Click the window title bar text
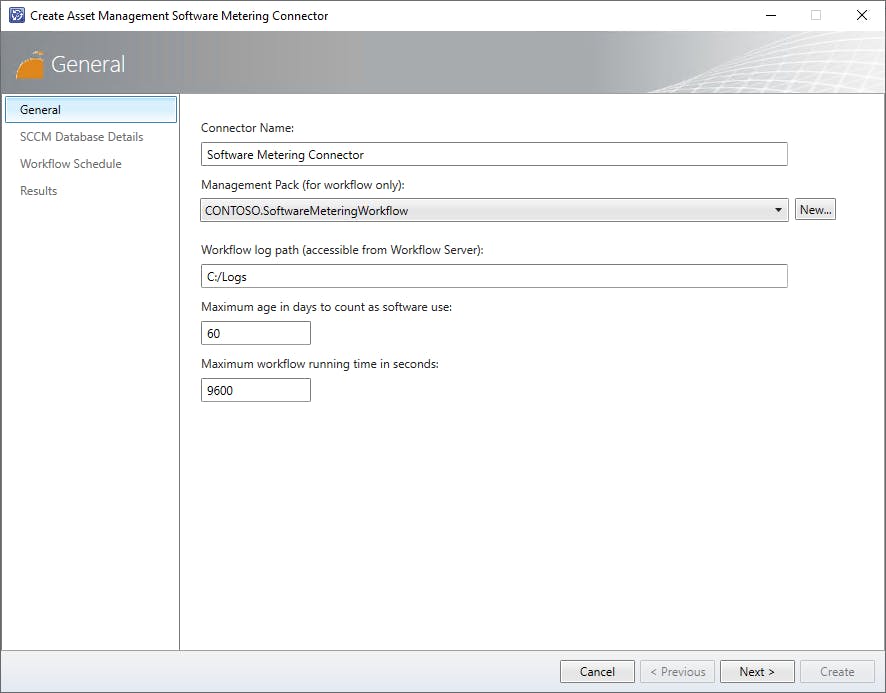 click(180, 16)
